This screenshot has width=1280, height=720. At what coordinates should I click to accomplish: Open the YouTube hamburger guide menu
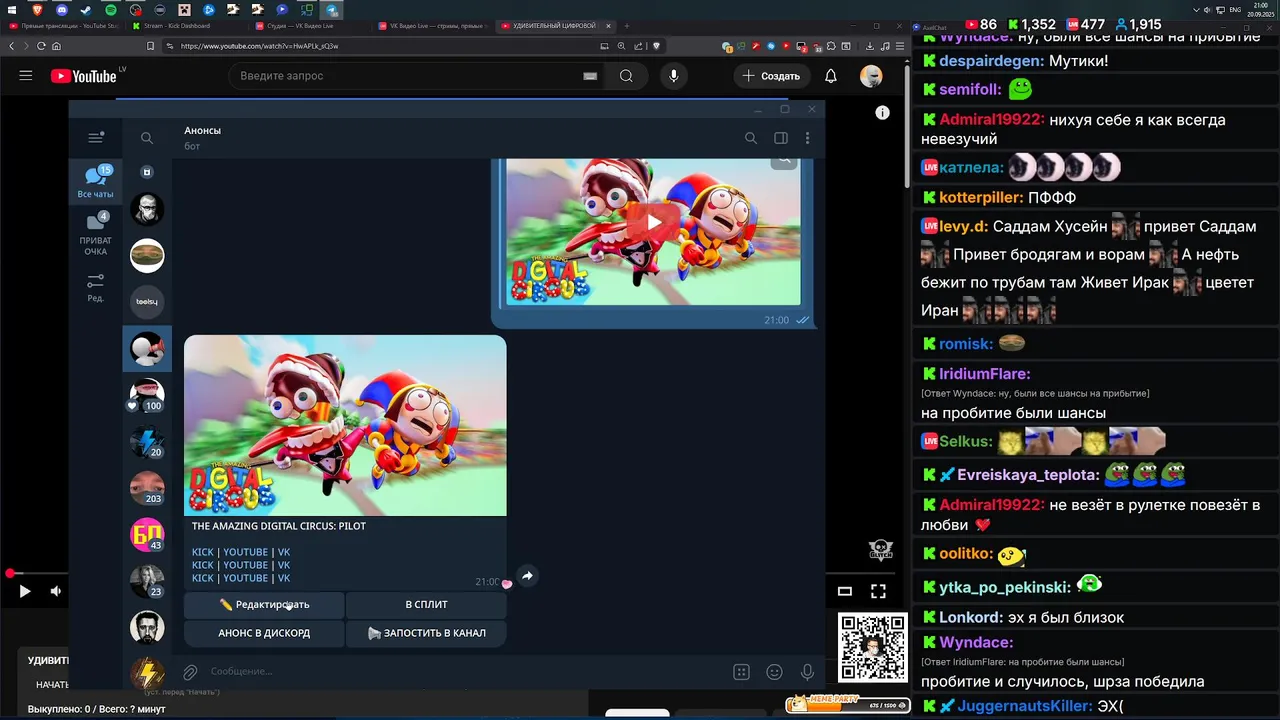(x=26, y=76)
